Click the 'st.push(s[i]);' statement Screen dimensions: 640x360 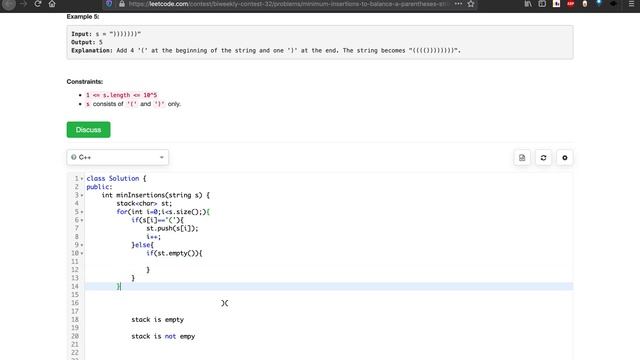[x=172, y=228]
